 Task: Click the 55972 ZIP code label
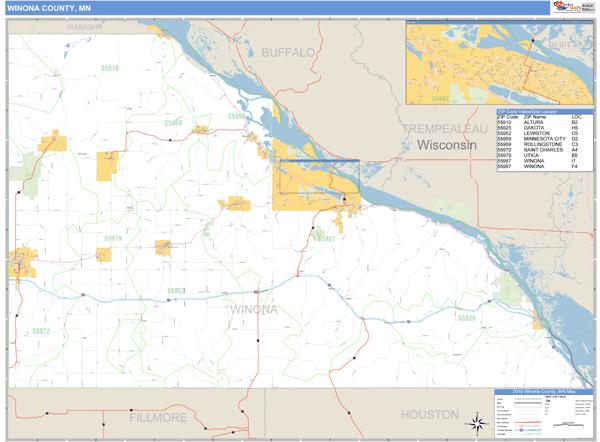tap(42, 330)
